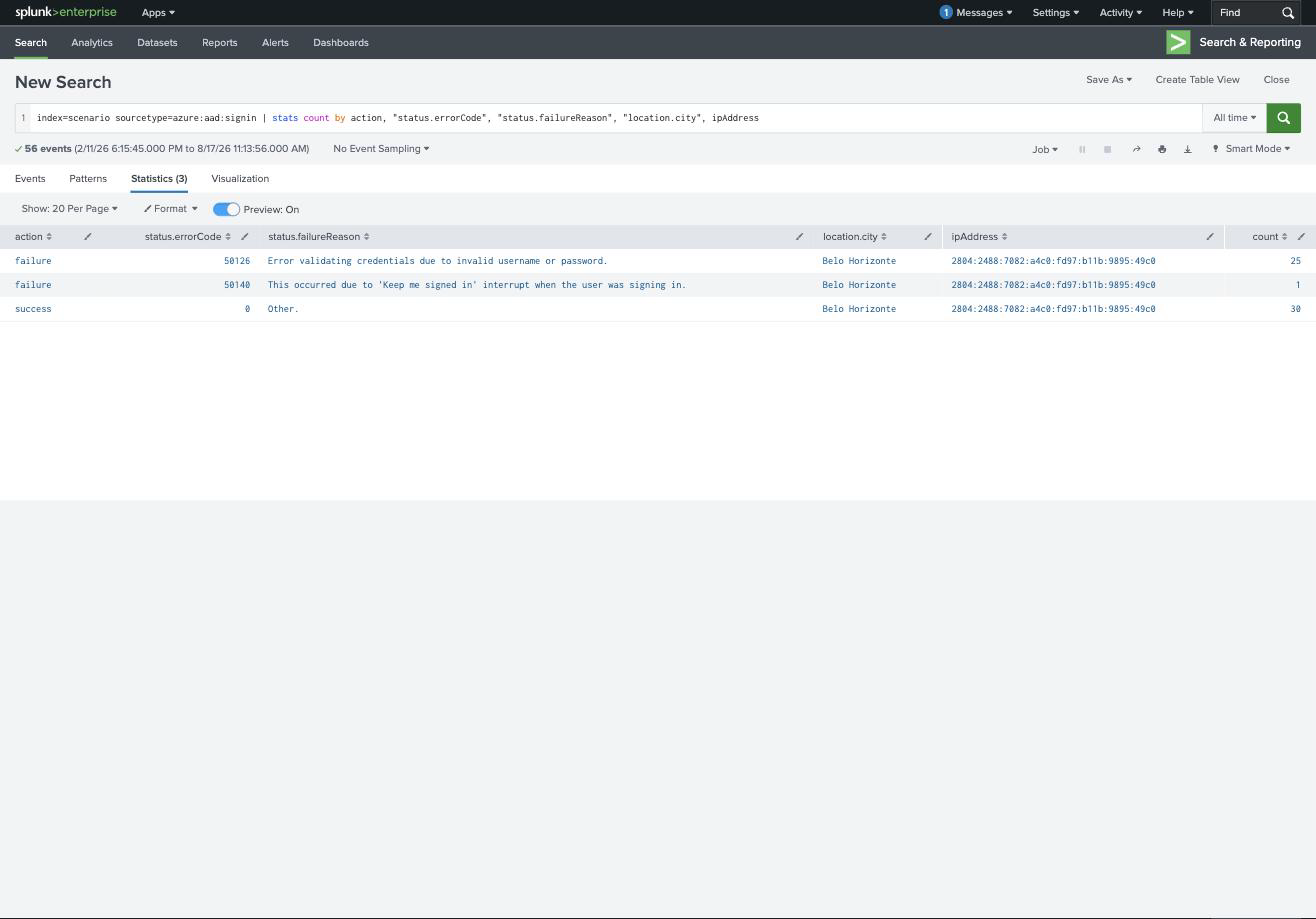The image size is (1316, 919).
Task: Go to Dashboards in nav bar
Action: click(341, 43)
